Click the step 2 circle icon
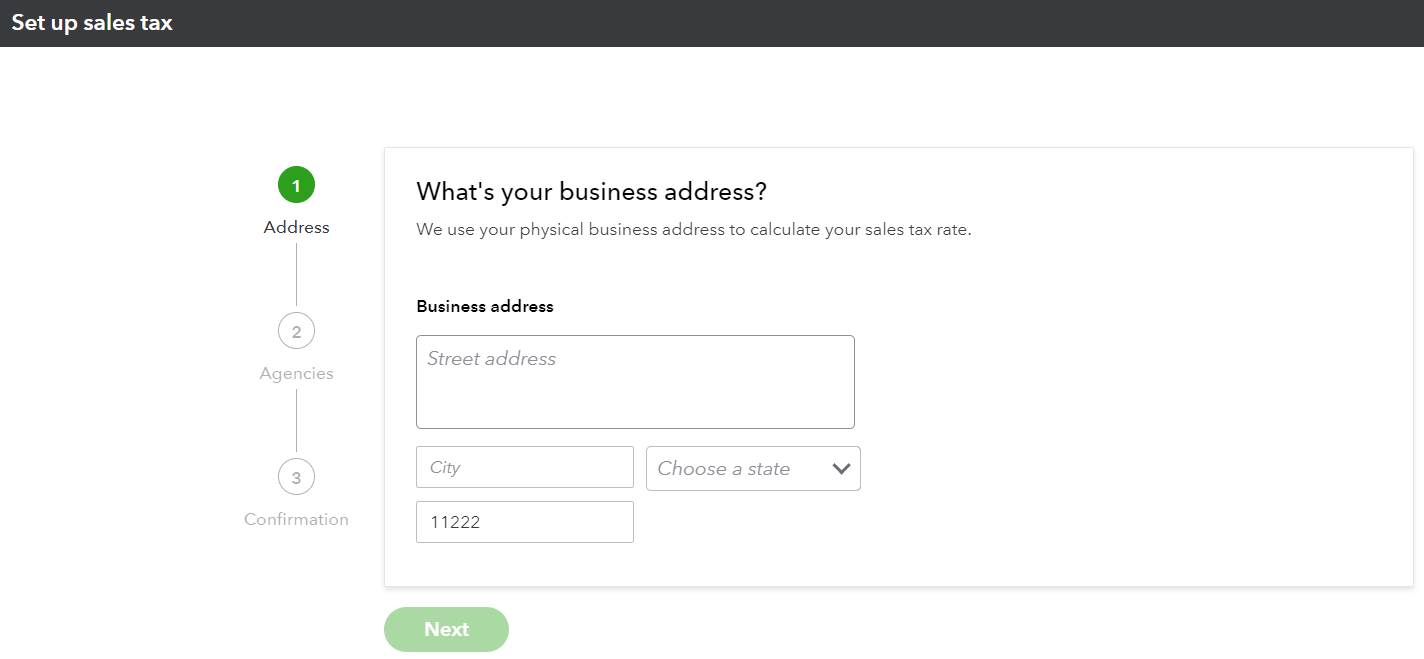Image resolution: width=1424 pixels, height=659 pixels. tap(296, 331)
